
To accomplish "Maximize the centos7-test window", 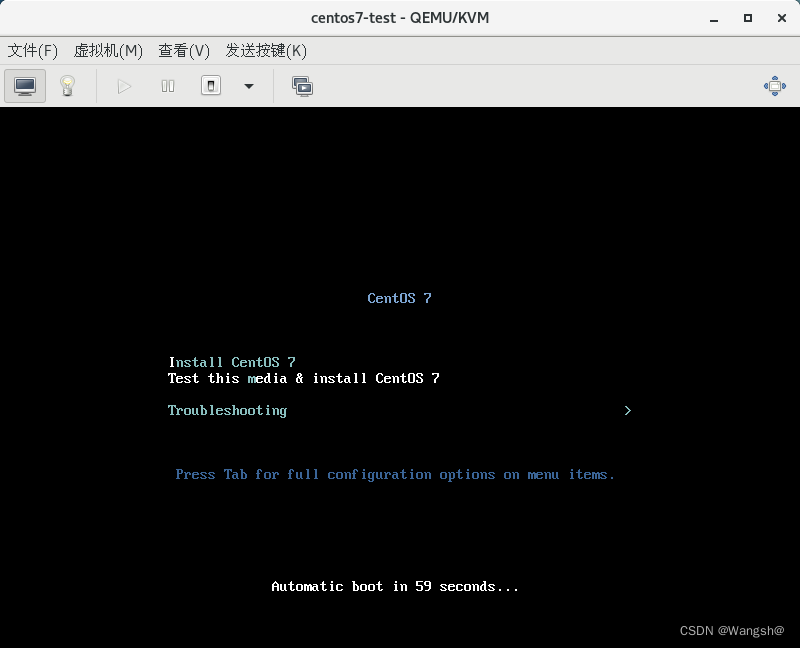I will click(748, 18).
